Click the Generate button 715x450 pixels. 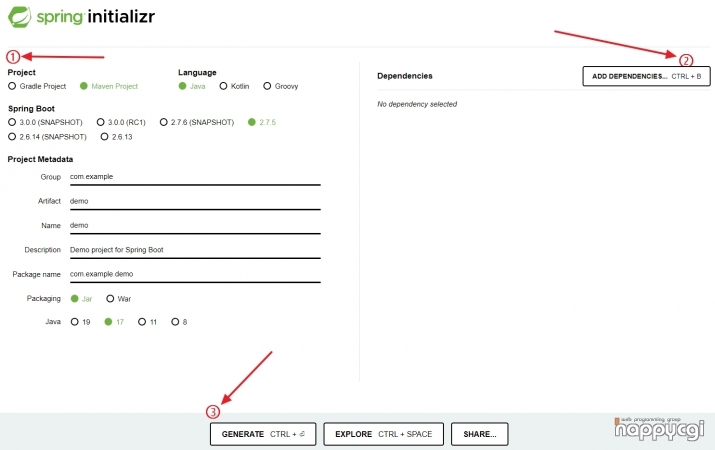pyautogui.click(x=263, y=434)
